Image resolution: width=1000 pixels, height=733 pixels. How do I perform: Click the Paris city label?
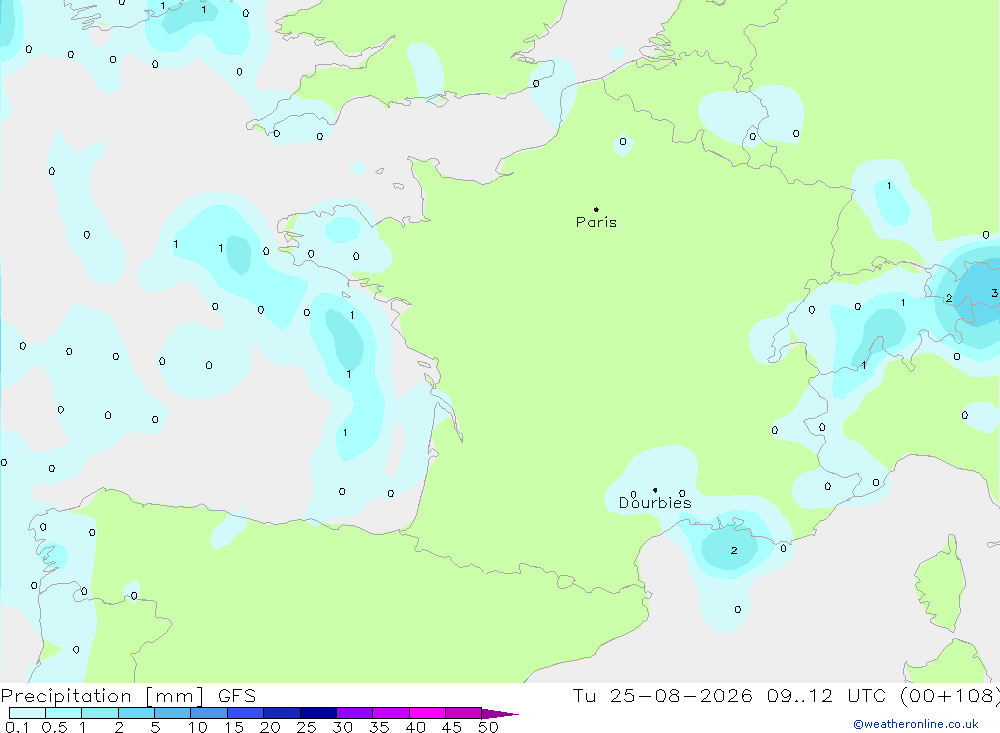tap(596, 222)
